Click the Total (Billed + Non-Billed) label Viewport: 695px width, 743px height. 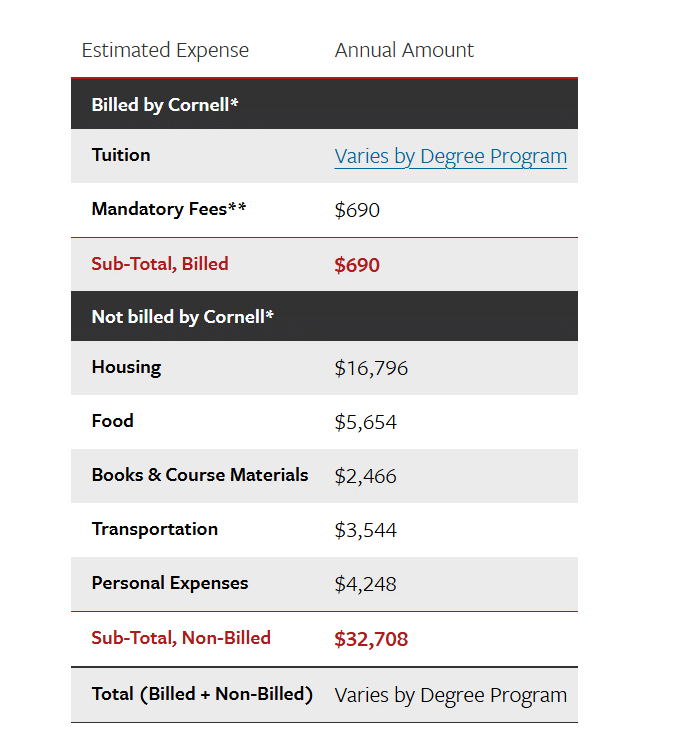point(202,694)
